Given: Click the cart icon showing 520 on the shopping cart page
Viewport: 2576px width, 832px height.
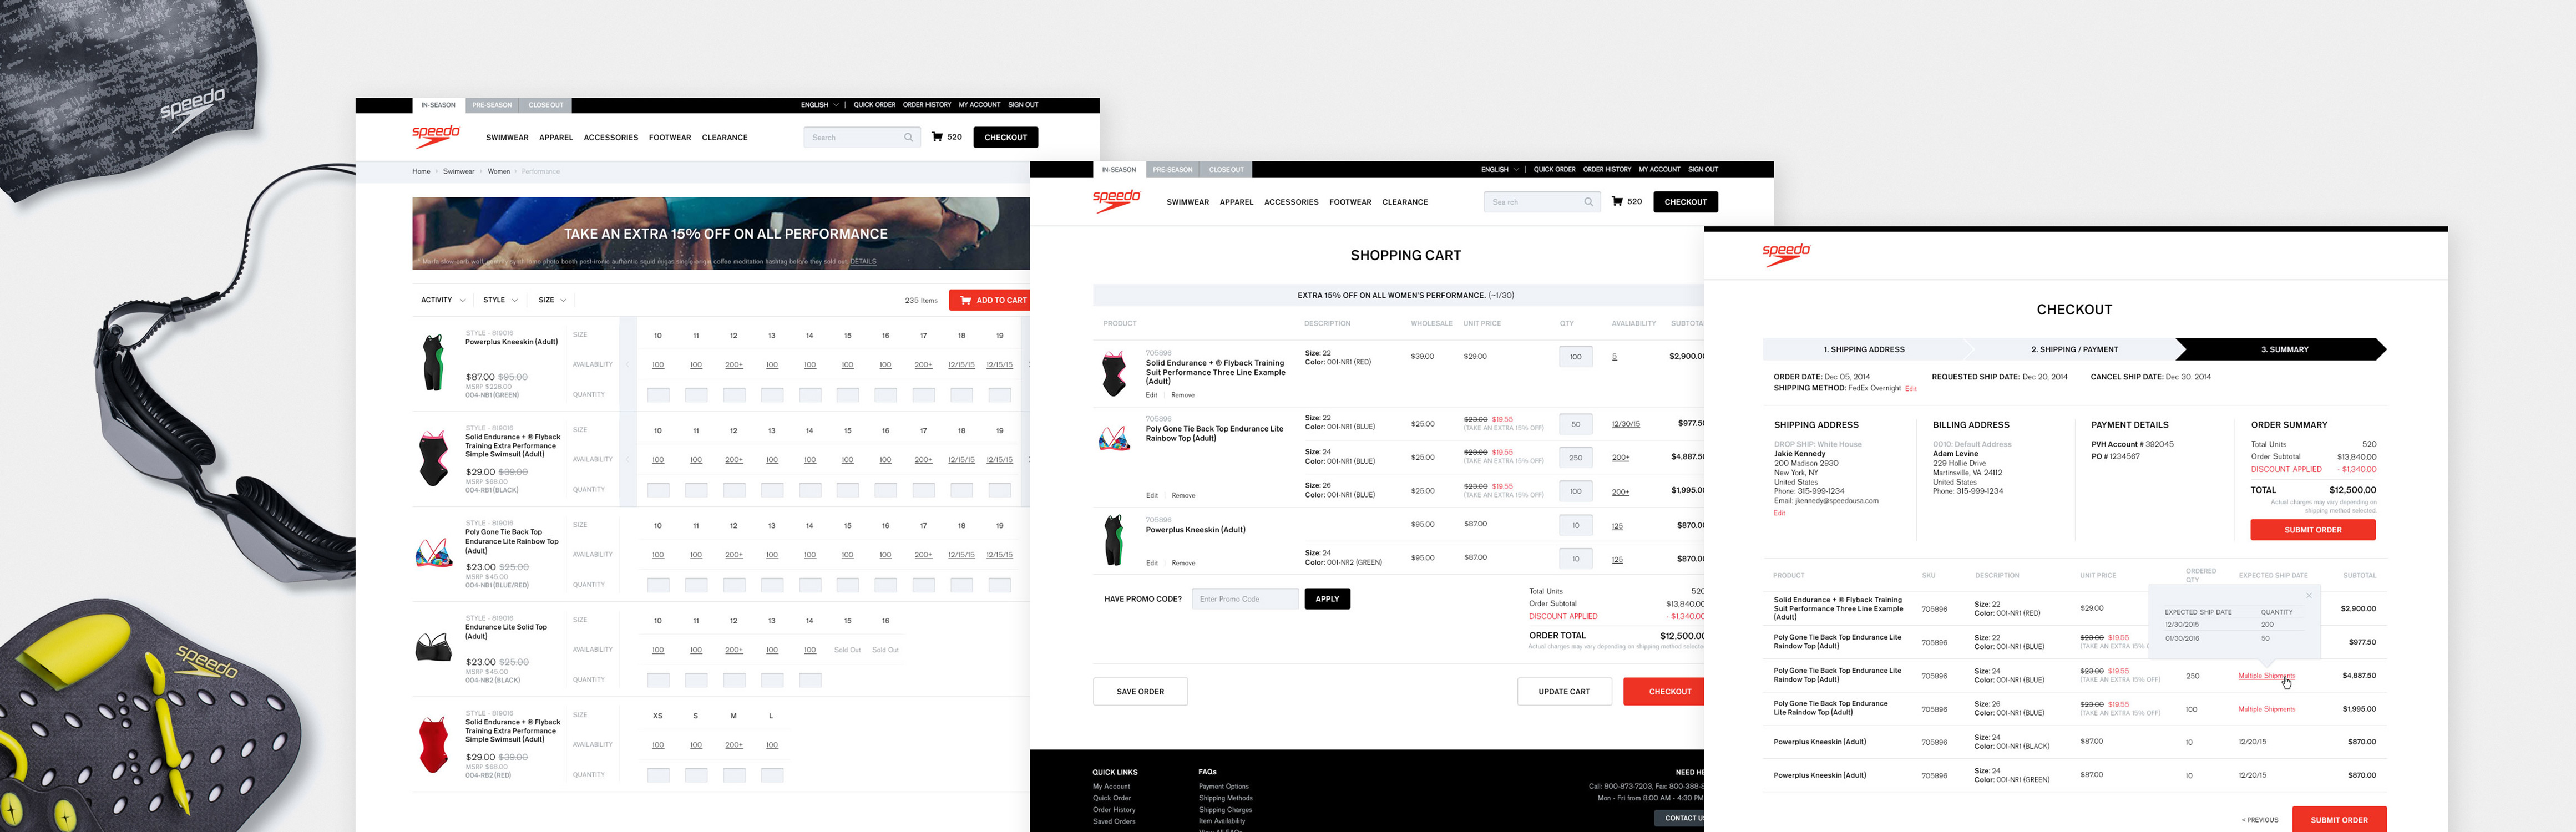Looking at the screenshot, I should point(1617,201).
